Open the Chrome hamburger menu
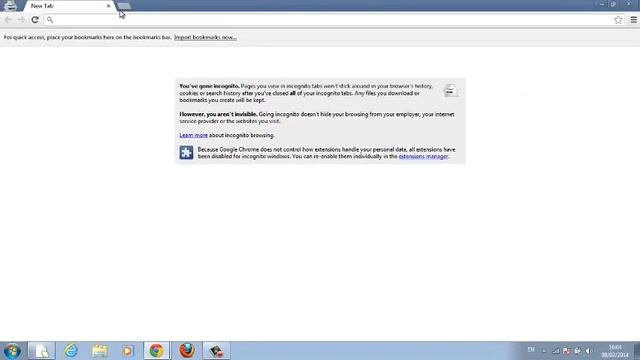Image resolution: width=640 pixels, height=360 pixels. (x=633, y=20)
